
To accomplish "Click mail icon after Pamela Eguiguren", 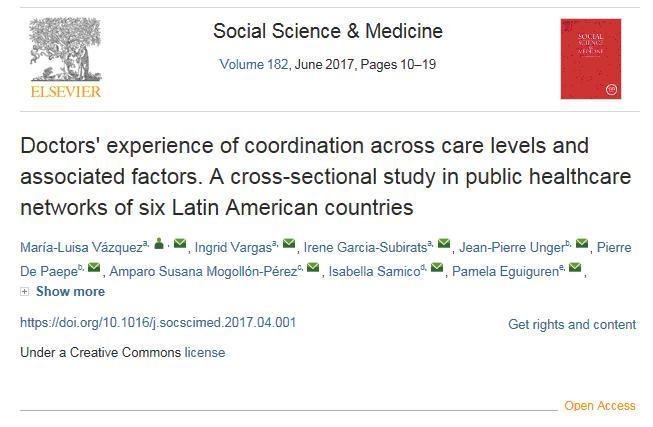I will 575,267.
